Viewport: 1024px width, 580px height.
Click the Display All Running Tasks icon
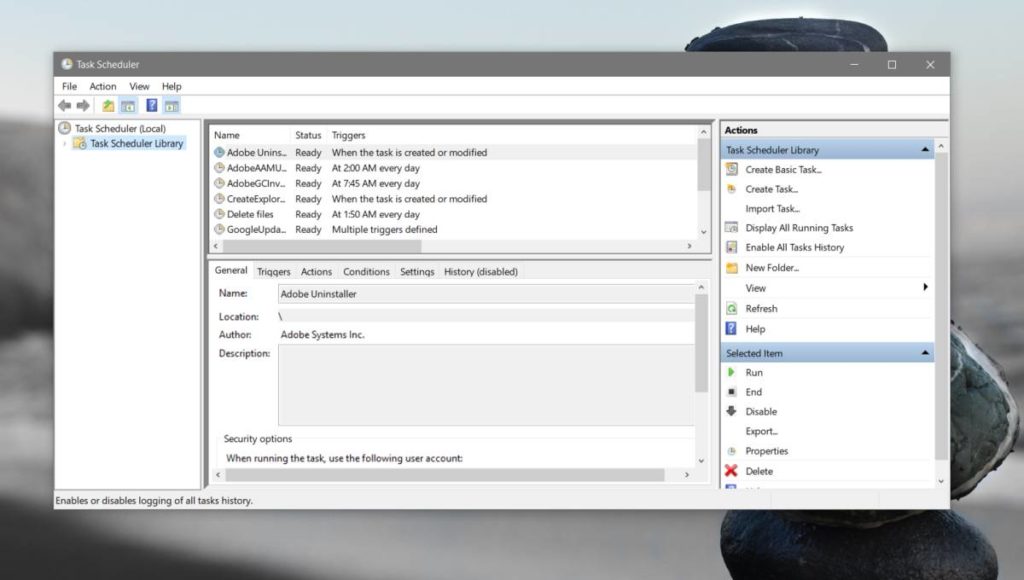coord(733,228)
